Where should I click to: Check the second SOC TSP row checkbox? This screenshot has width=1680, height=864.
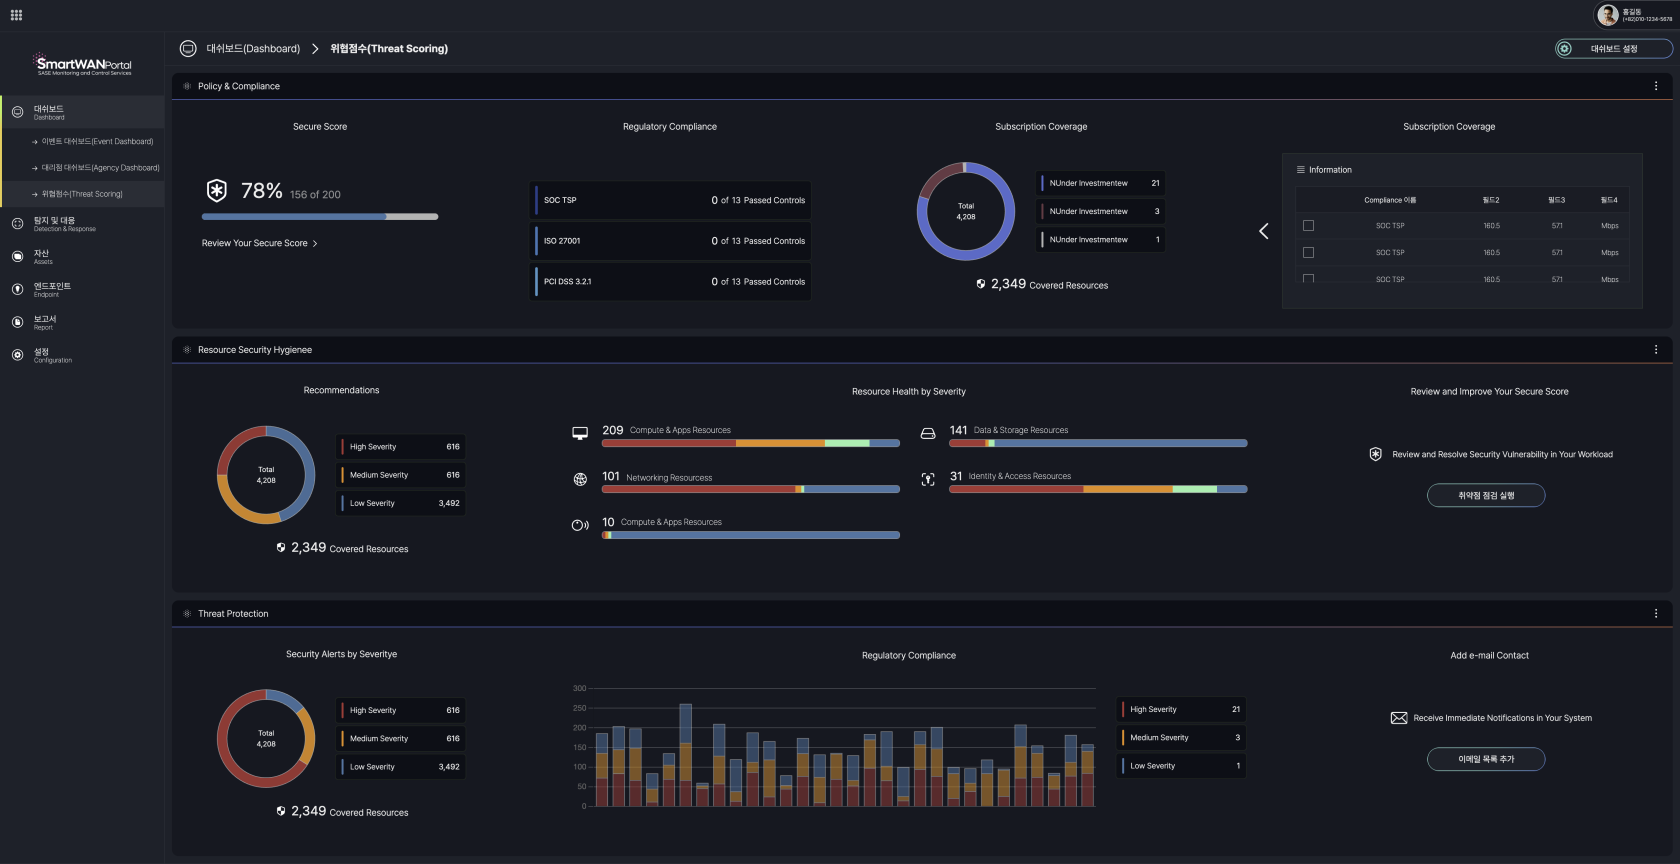(x=1308, y=253)
